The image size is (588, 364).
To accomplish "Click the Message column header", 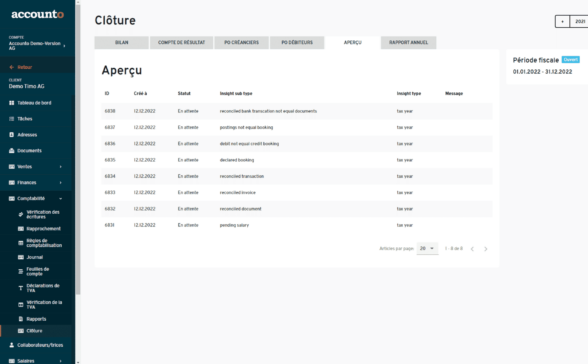I will pos(454,93).
